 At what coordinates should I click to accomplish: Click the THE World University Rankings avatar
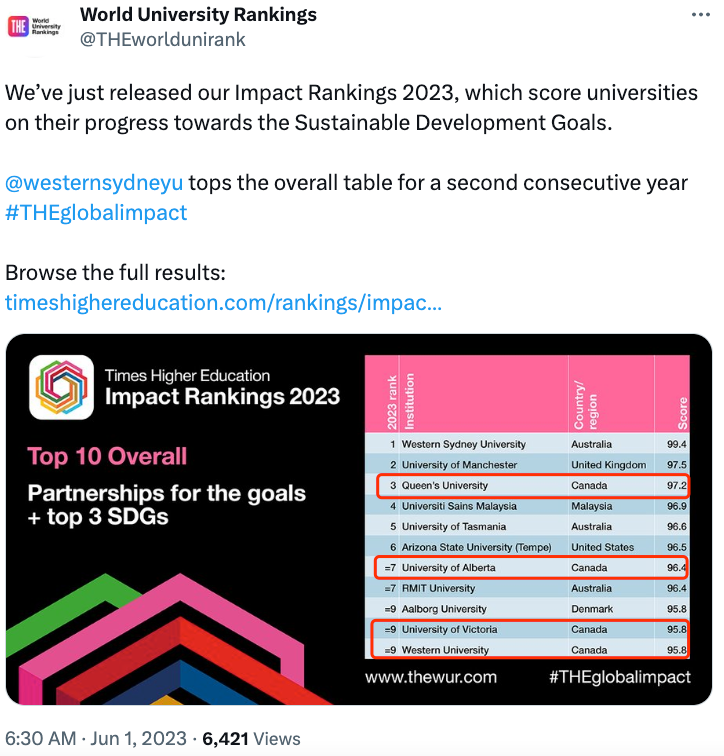[x=35, y=27]
